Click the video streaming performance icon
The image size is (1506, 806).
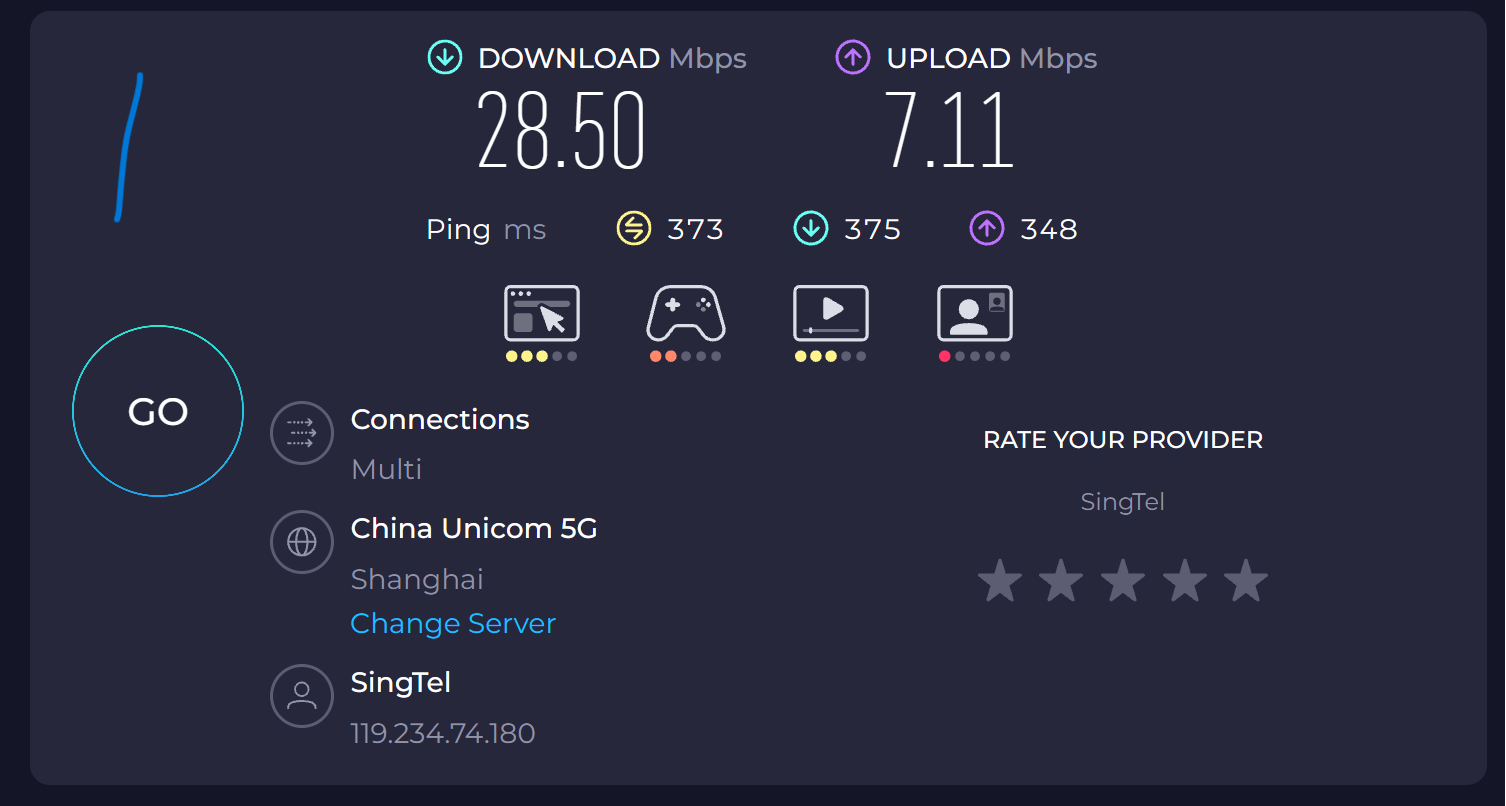click(830, 313)
